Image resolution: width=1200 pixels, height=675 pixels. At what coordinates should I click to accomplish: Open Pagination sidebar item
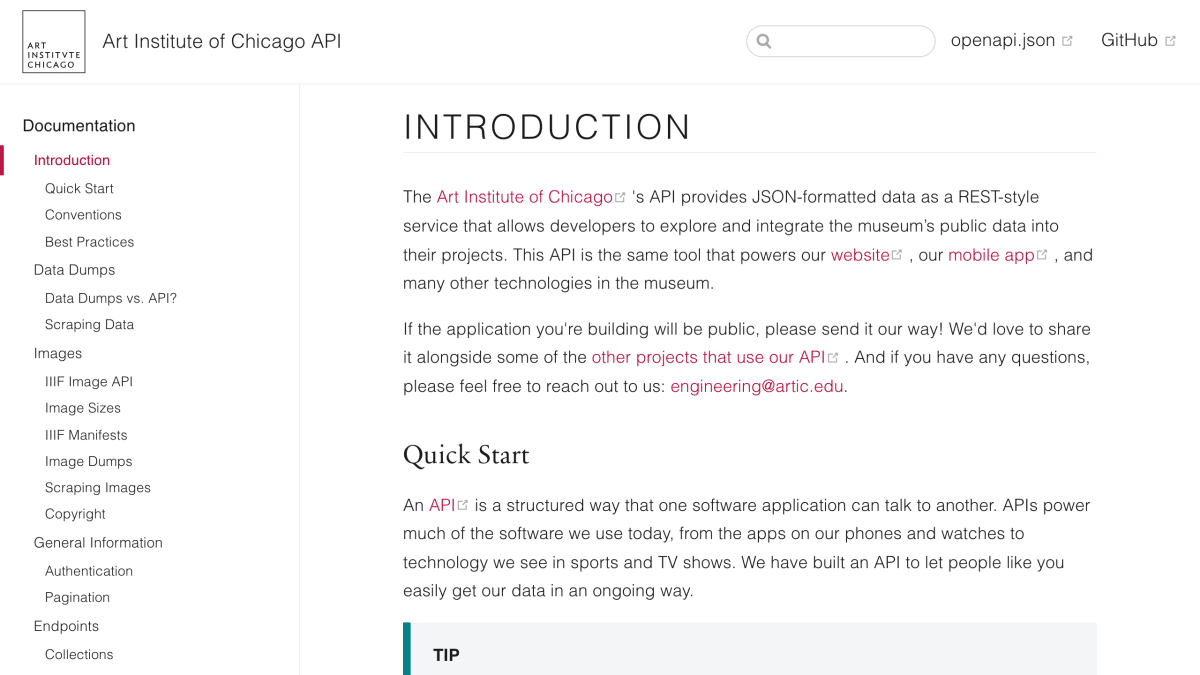(77, 597)
